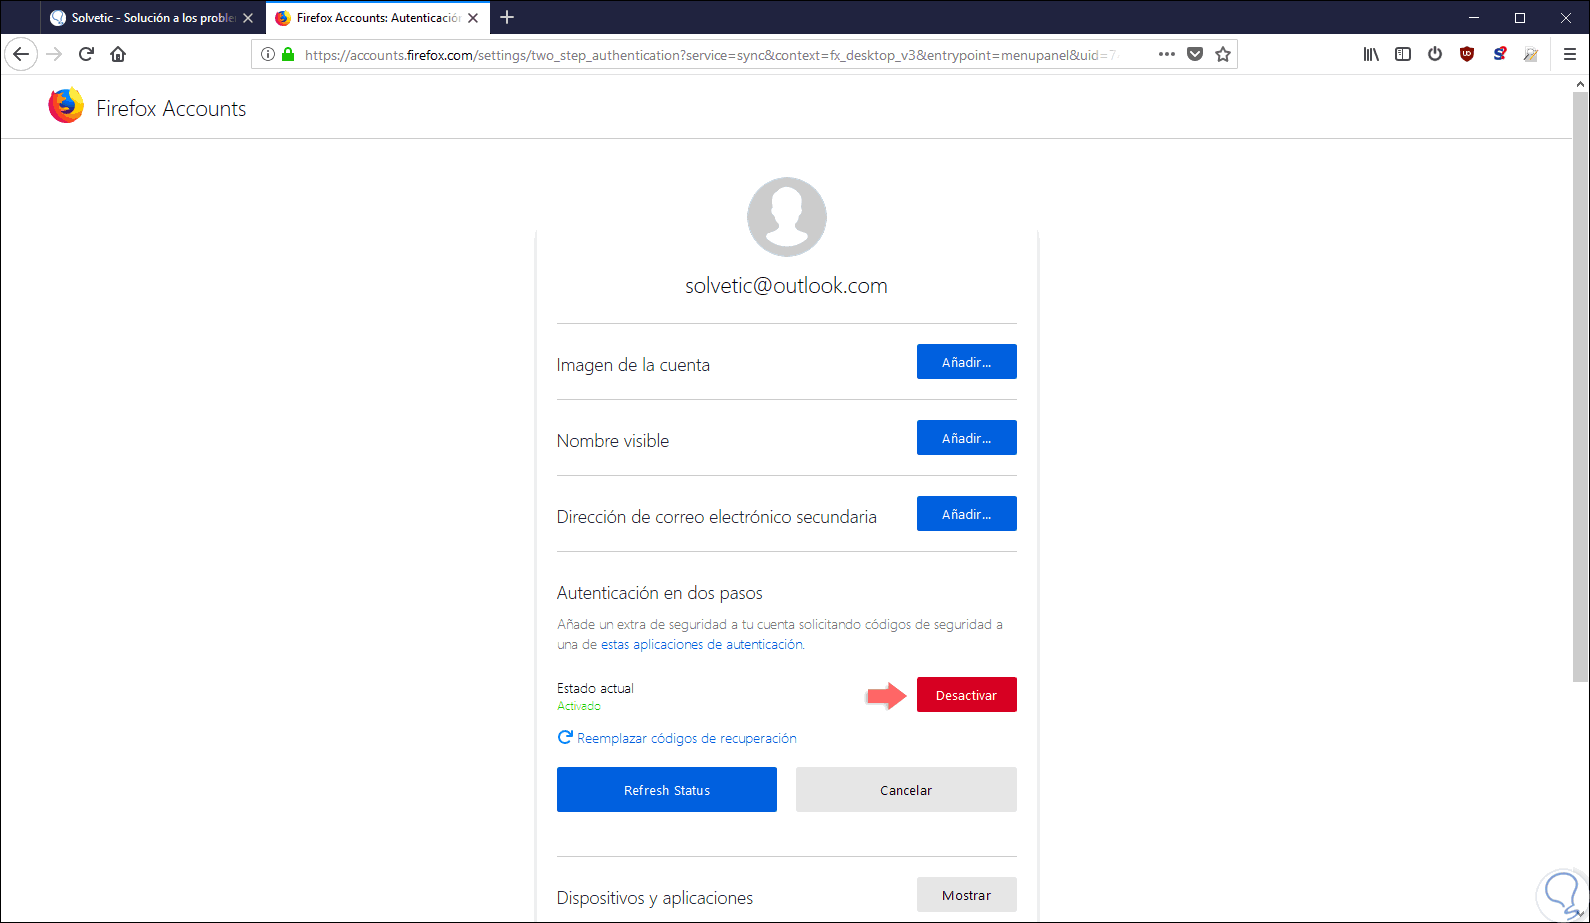Click the notepad pencil extension icon
This screenshot has width=1590, height=923.
click(1531, 54)
